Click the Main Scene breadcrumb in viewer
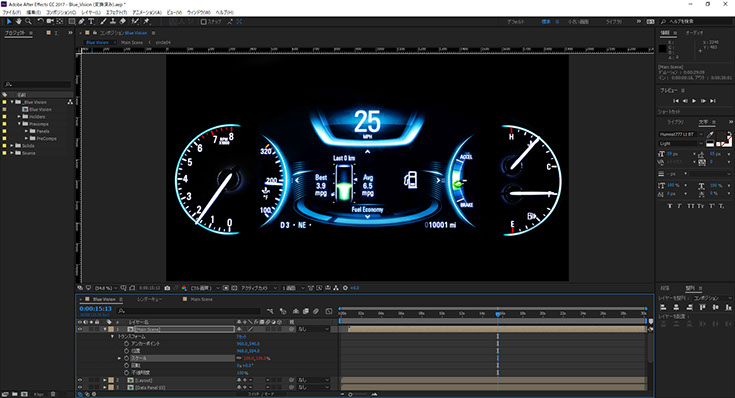This screenshot has width=735, height=398. (x=132, y=42)
